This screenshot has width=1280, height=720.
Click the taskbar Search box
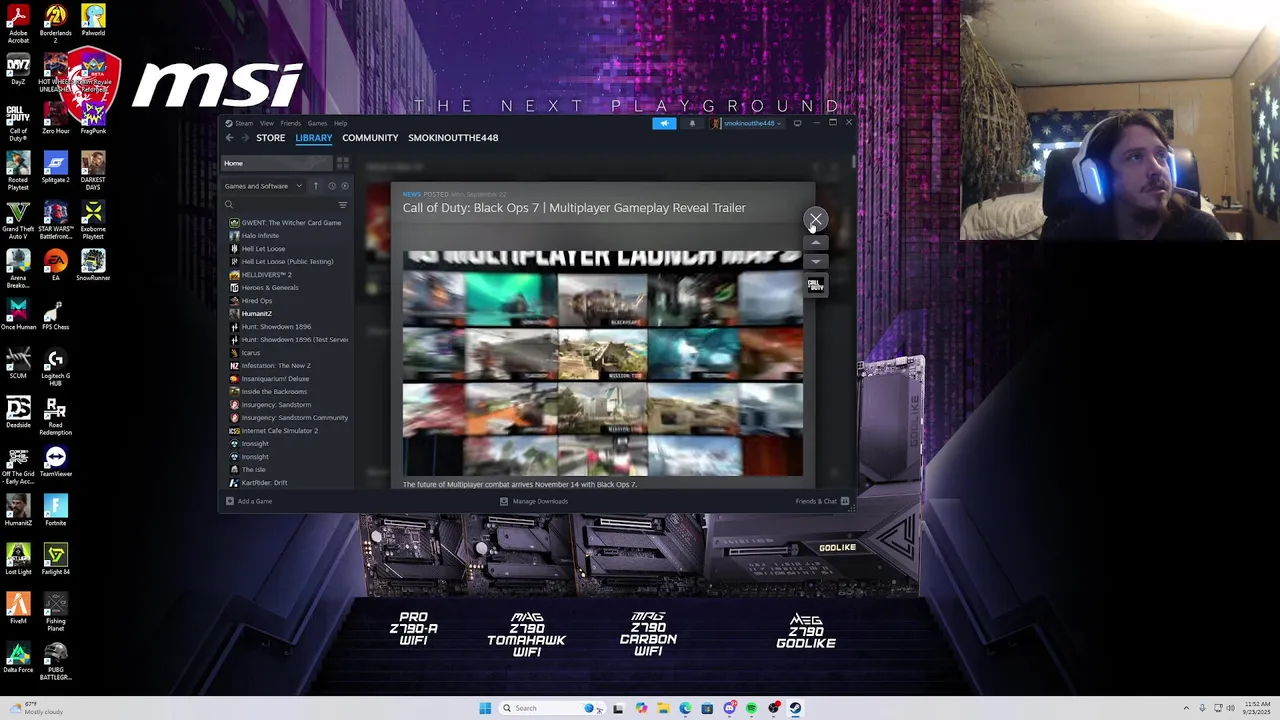pos(550,708)
